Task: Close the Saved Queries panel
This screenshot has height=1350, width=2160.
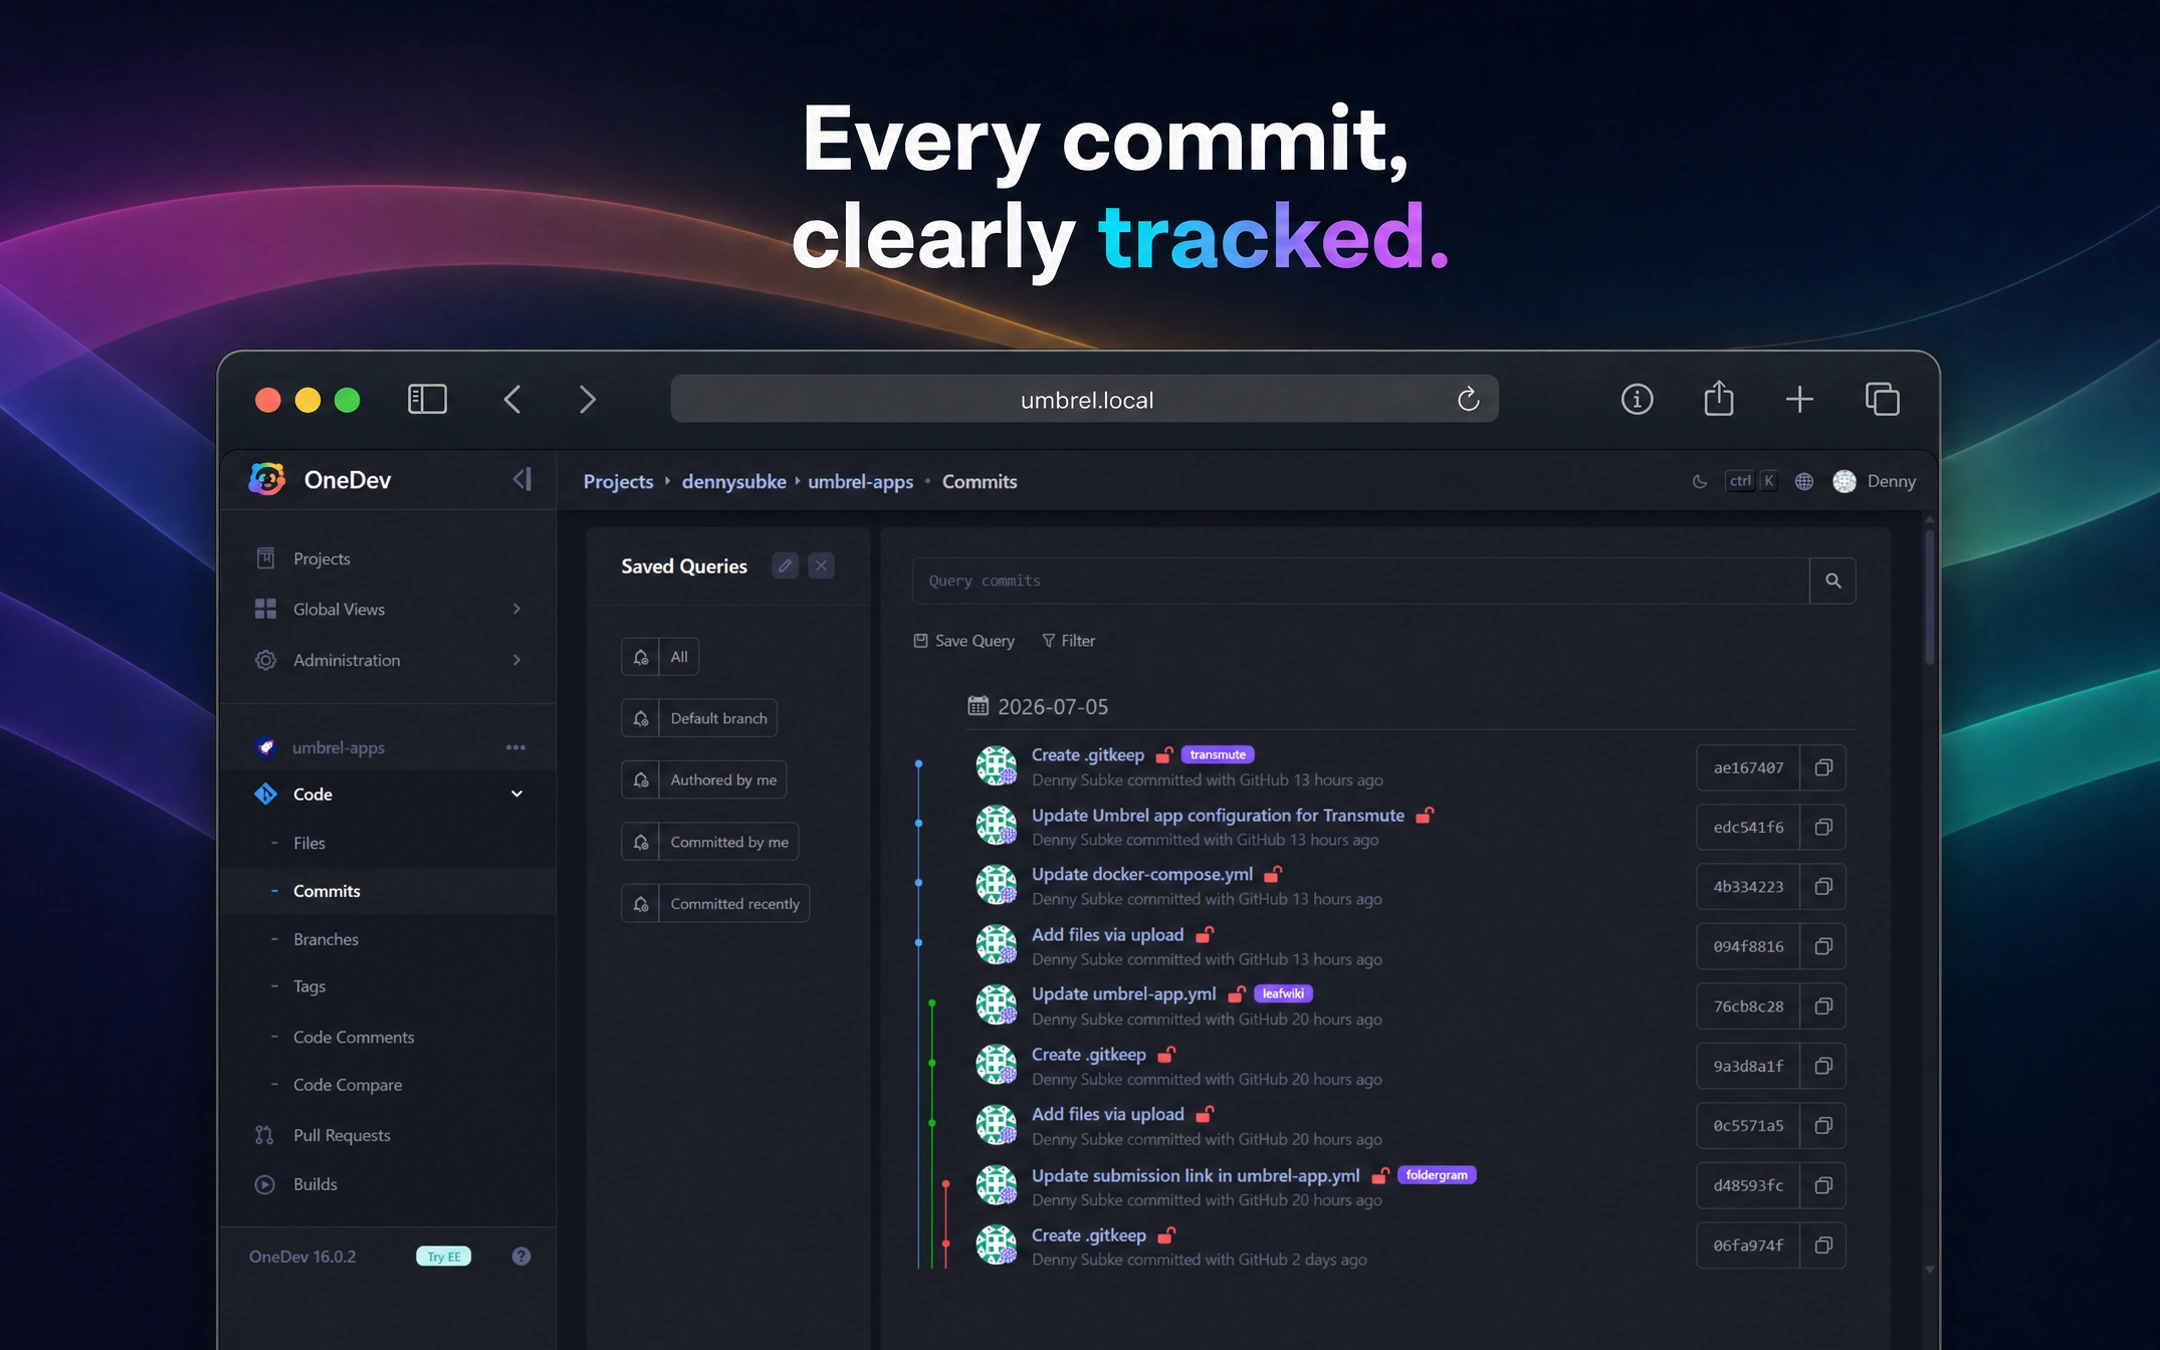Action: [x=821, y=565]
